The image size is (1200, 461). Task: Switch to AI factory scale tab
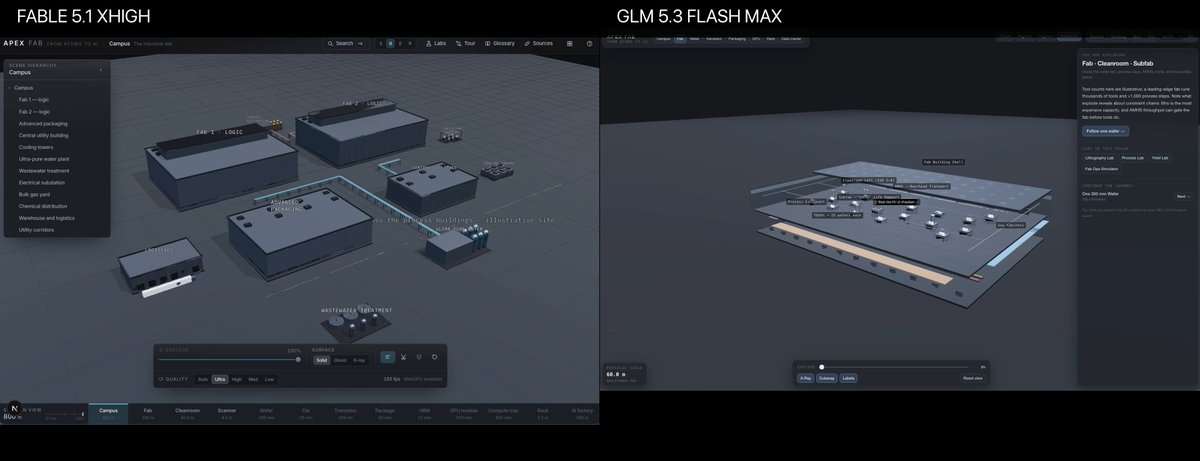582,413
